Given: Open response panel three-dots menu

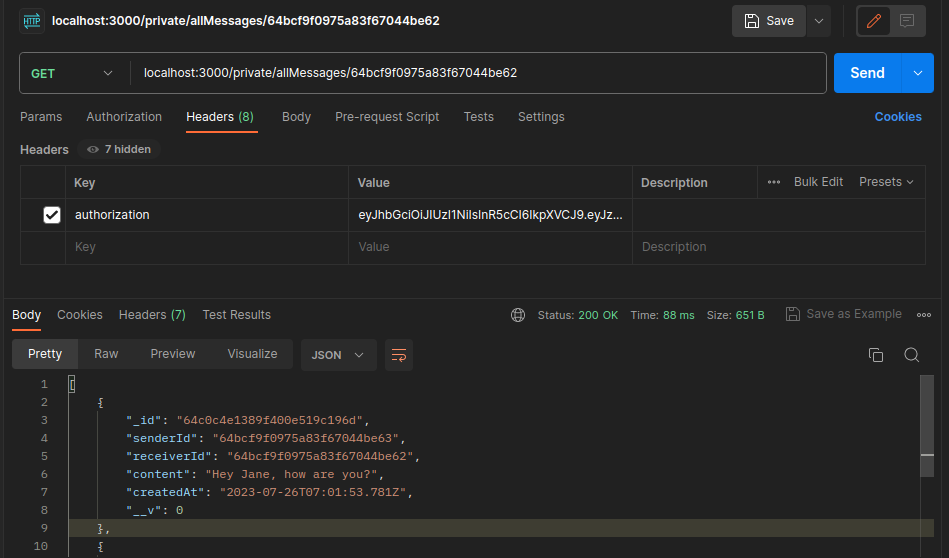Looking at the screenshot, I should click(x=924, y=315).
